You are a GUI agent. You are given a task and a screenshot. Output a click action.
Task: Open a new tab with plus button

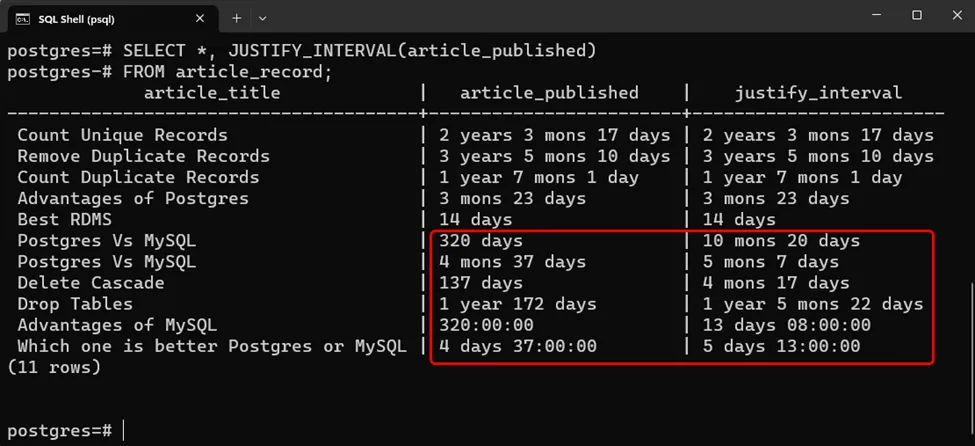click(237, 18)
